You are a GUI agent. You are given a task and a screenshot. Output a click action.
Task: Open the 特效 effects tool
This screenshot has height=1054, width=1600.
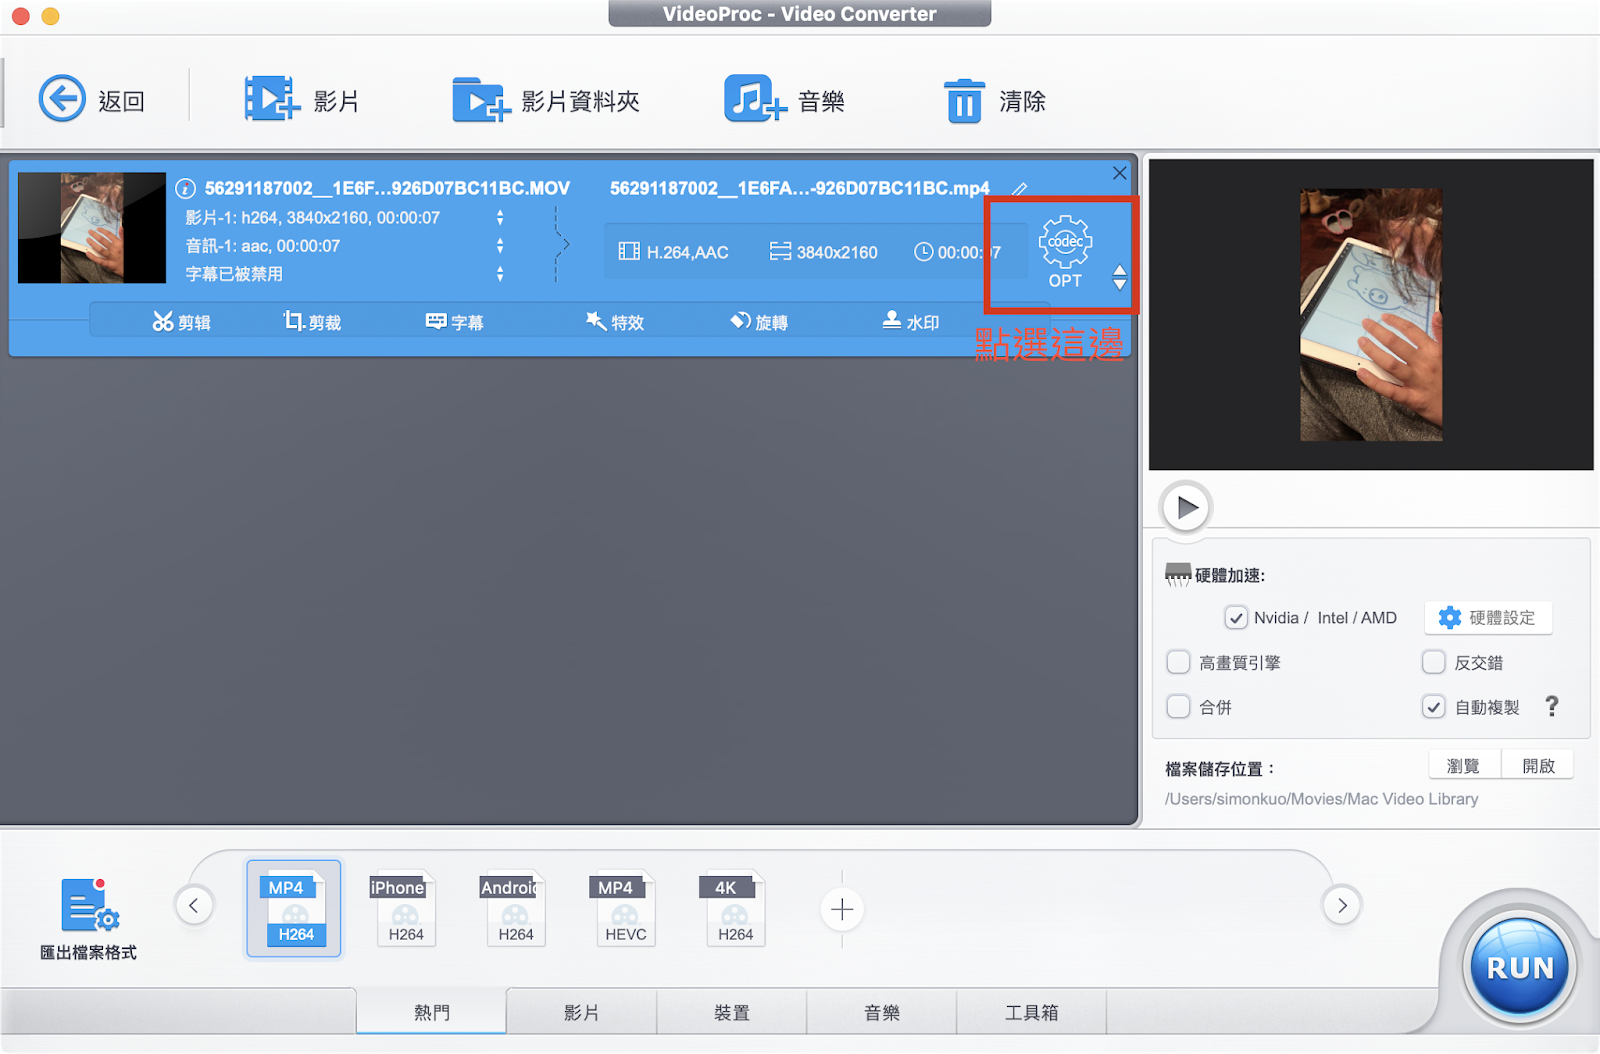pos(615,321)
